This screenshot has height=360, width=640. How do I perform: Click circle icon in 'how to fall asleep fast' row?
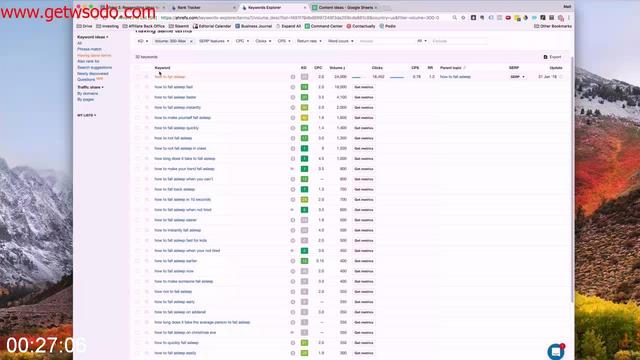[x=293, y=87]
